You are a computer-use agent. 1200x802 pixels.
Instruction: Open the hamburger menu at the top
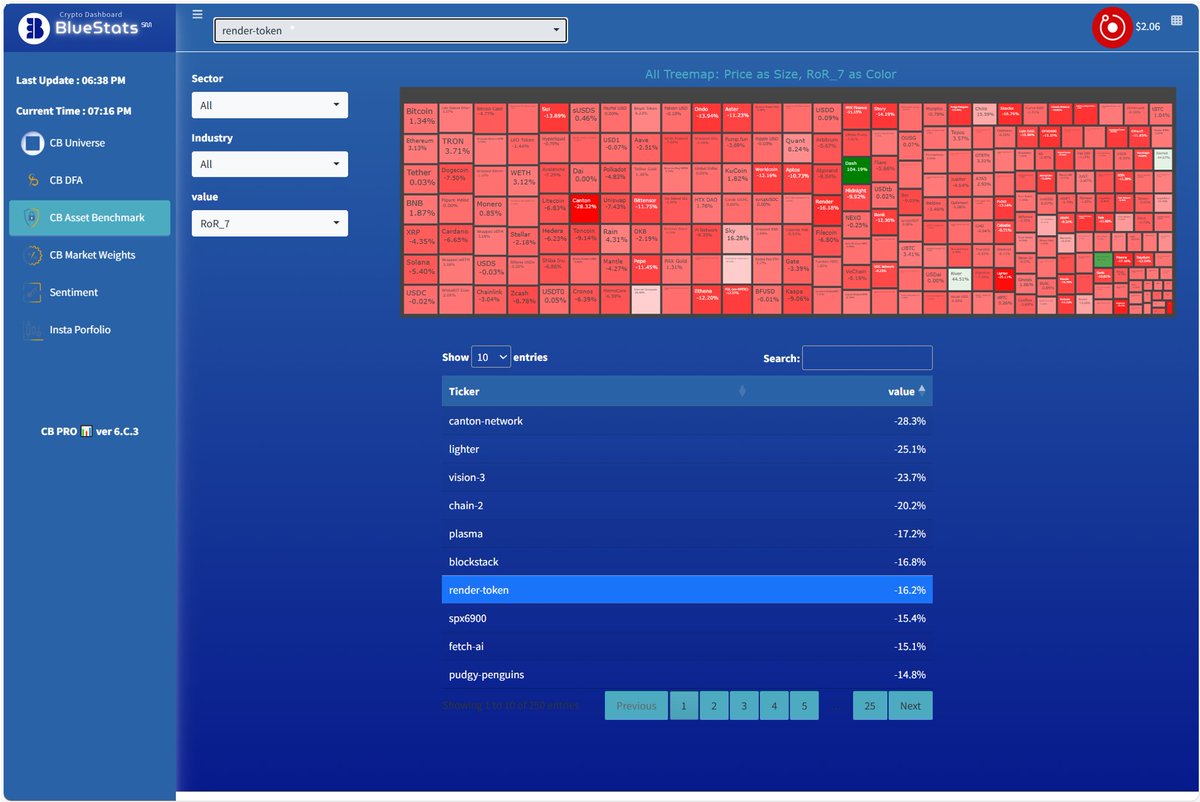197,14
